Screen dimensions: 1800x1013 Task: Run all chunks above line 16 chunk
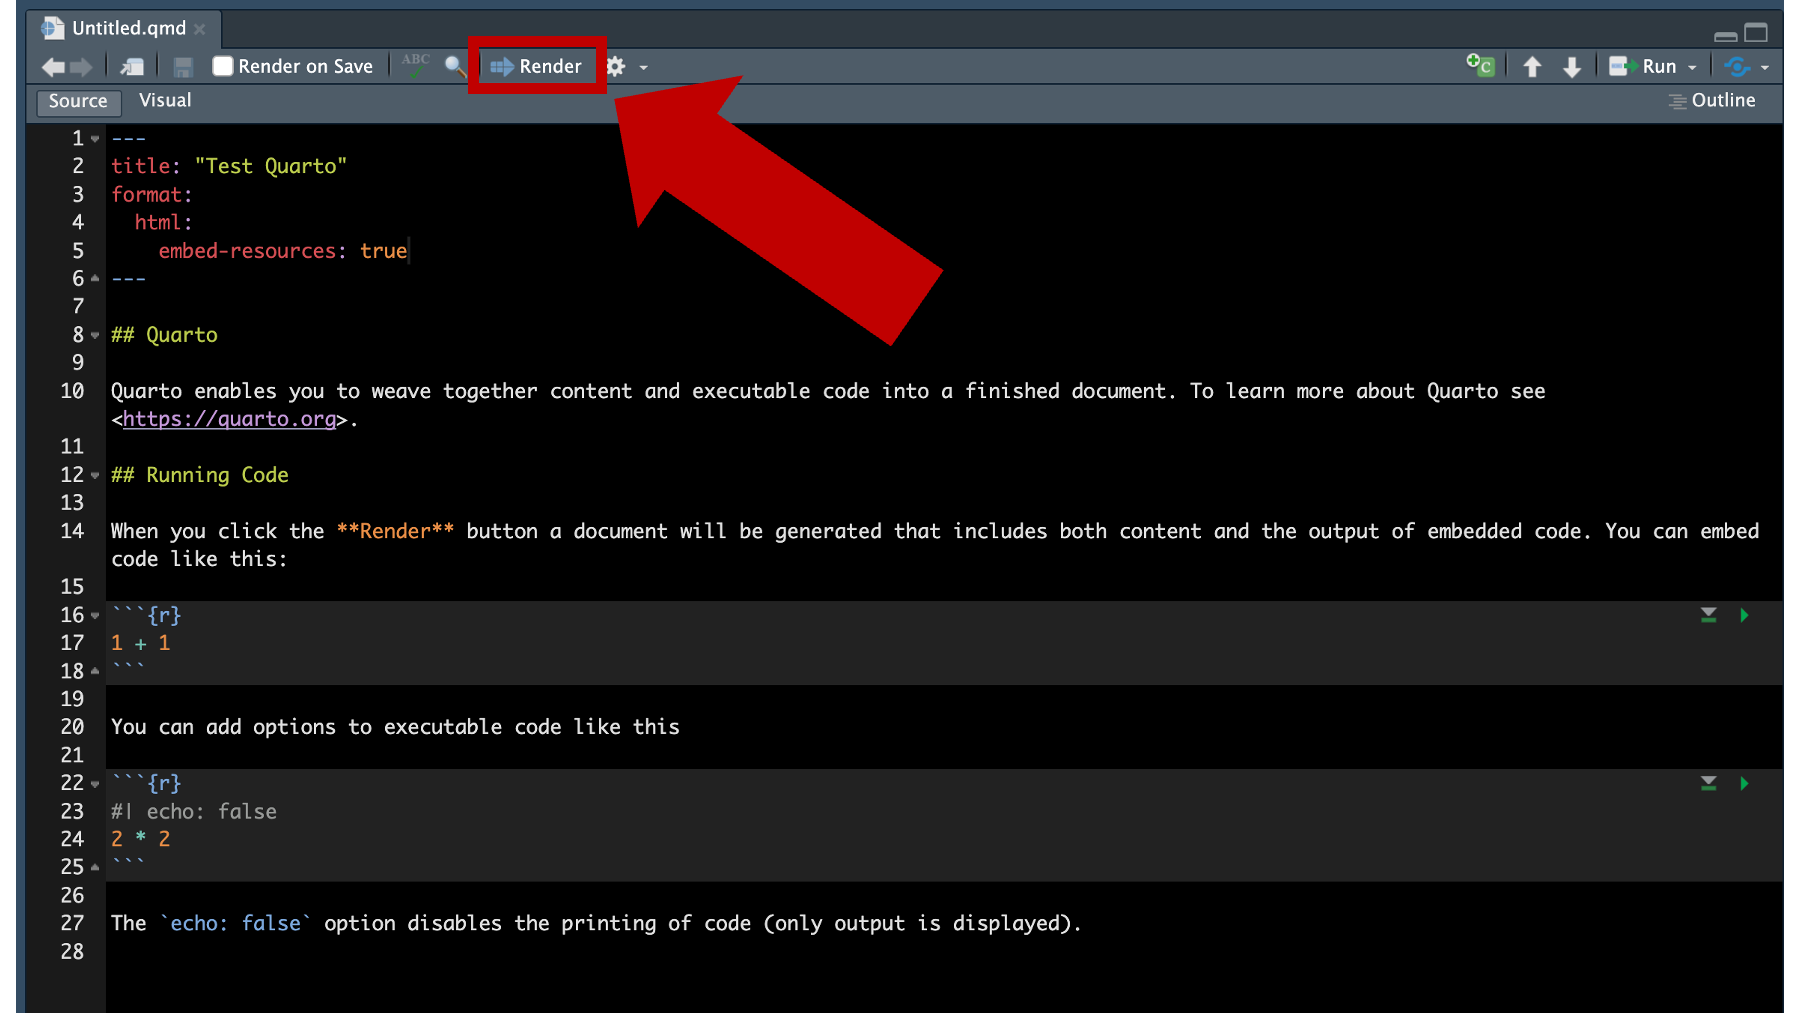pyautogui.click(x=1709, y=615)
